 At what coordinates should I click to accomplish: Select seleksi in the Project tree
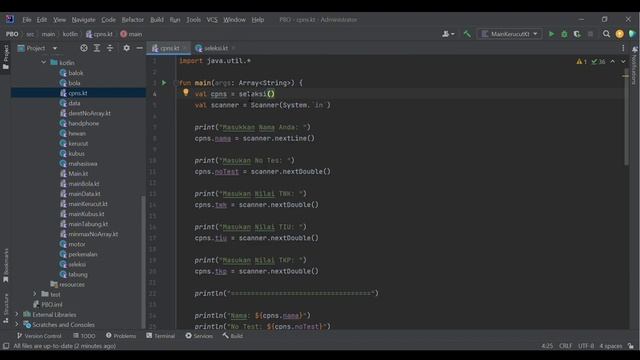click(x=77, y=264)
